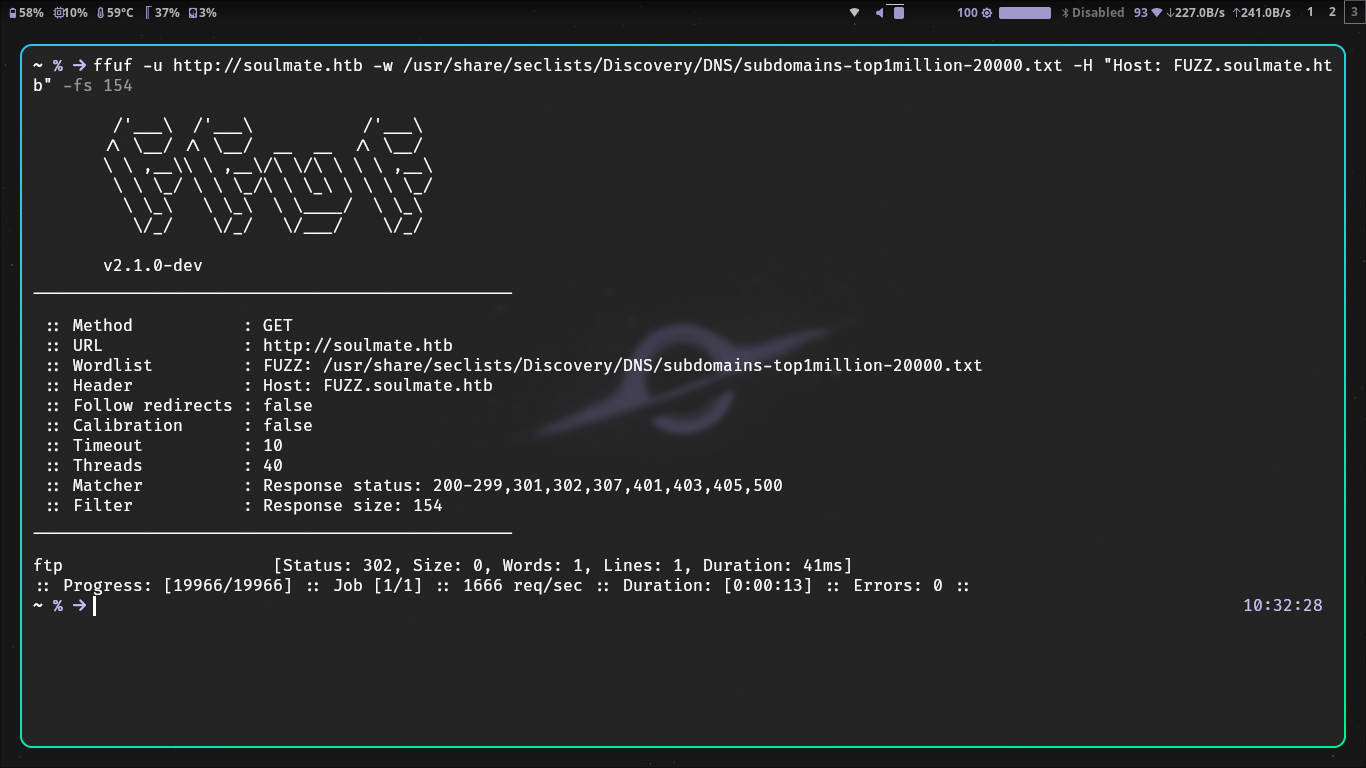The height and width of the screenshot is (768, 1366).
Task: Open the dropdown next to the 93 indicator
Action: [x=1155, y=13]
